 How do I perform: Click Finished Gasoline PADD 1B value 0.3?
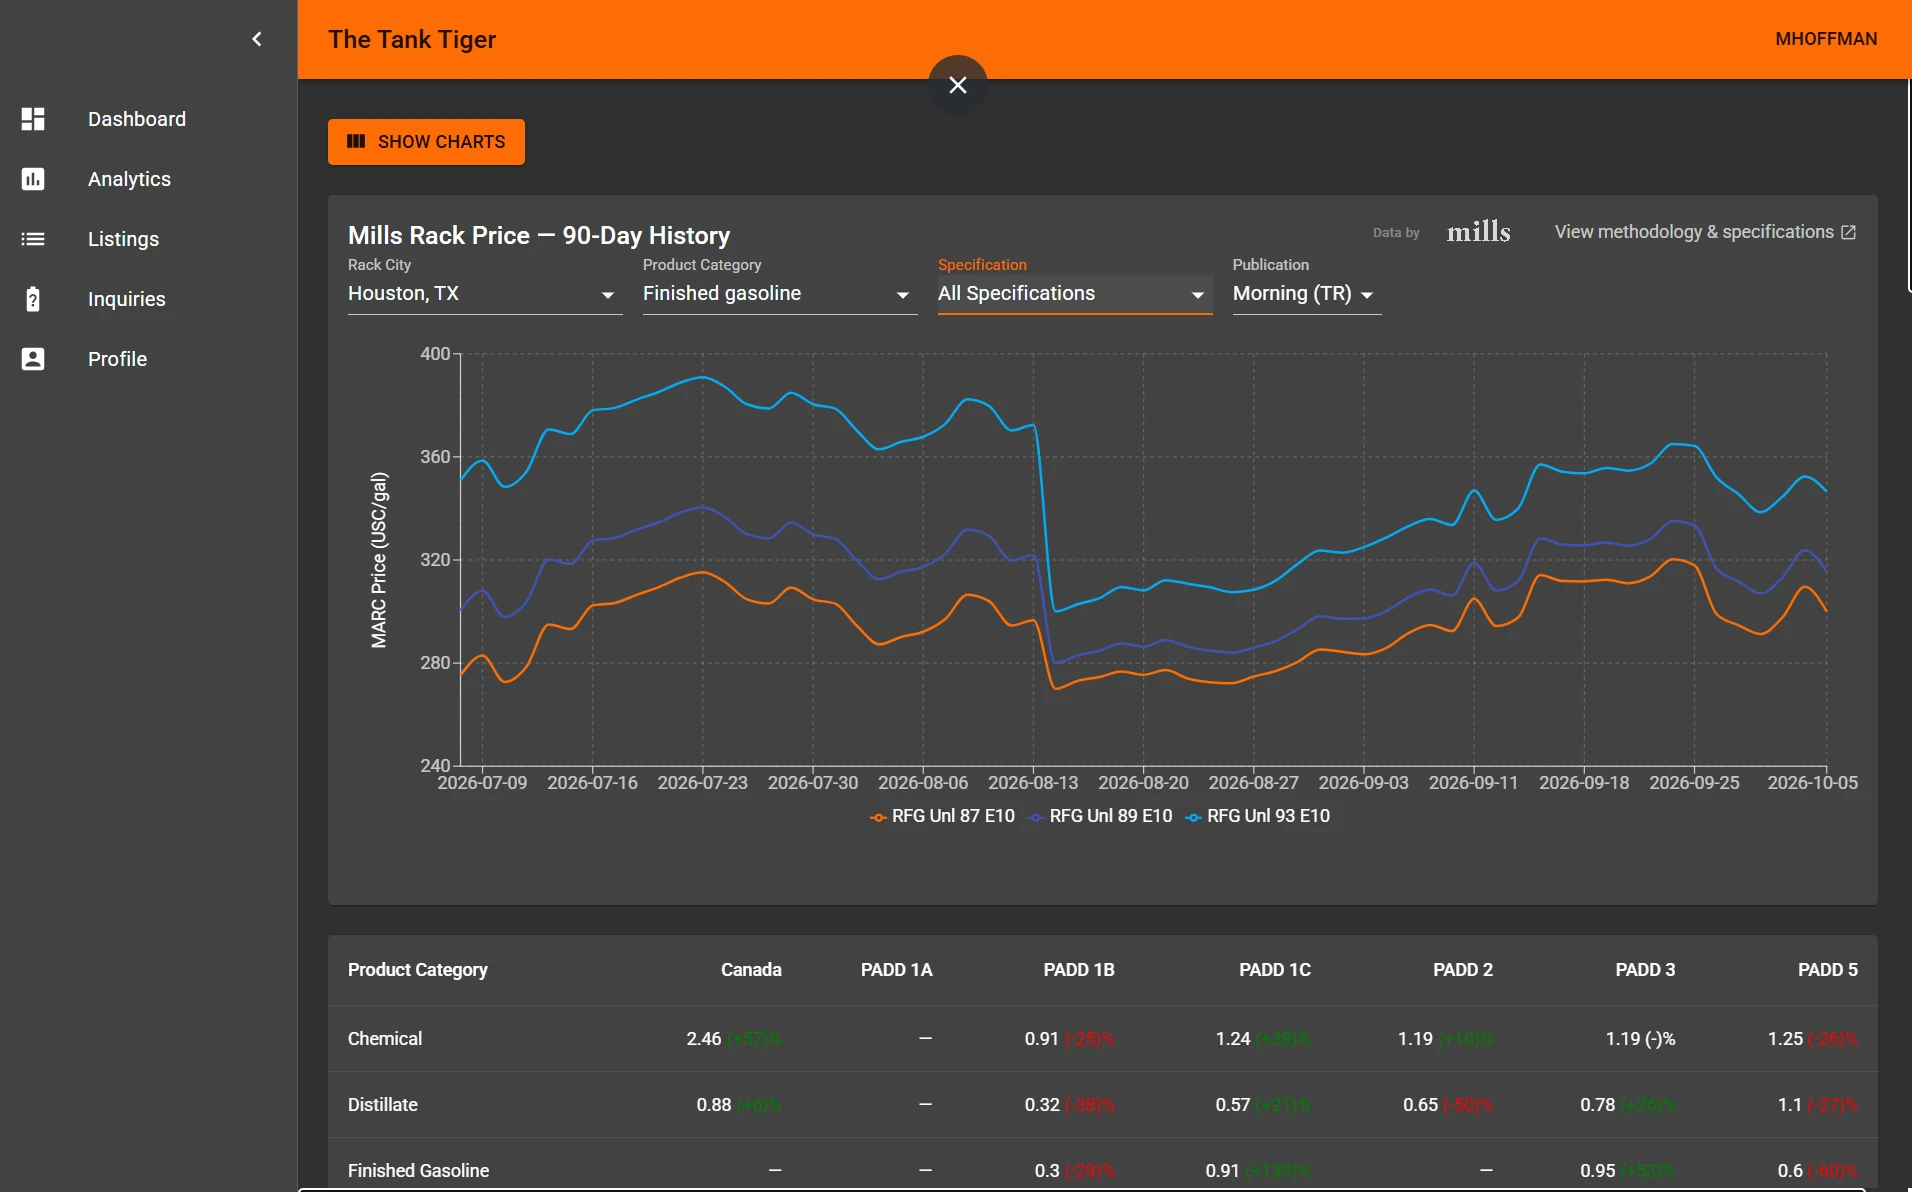pyautogui.click(x=1047, y=1171)
